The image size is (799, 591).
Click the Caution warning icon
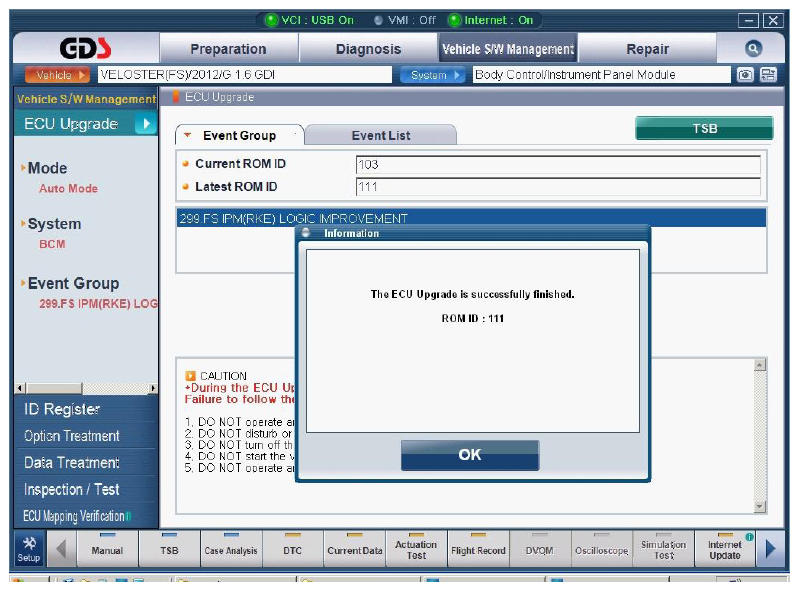(x=190, y=375)
